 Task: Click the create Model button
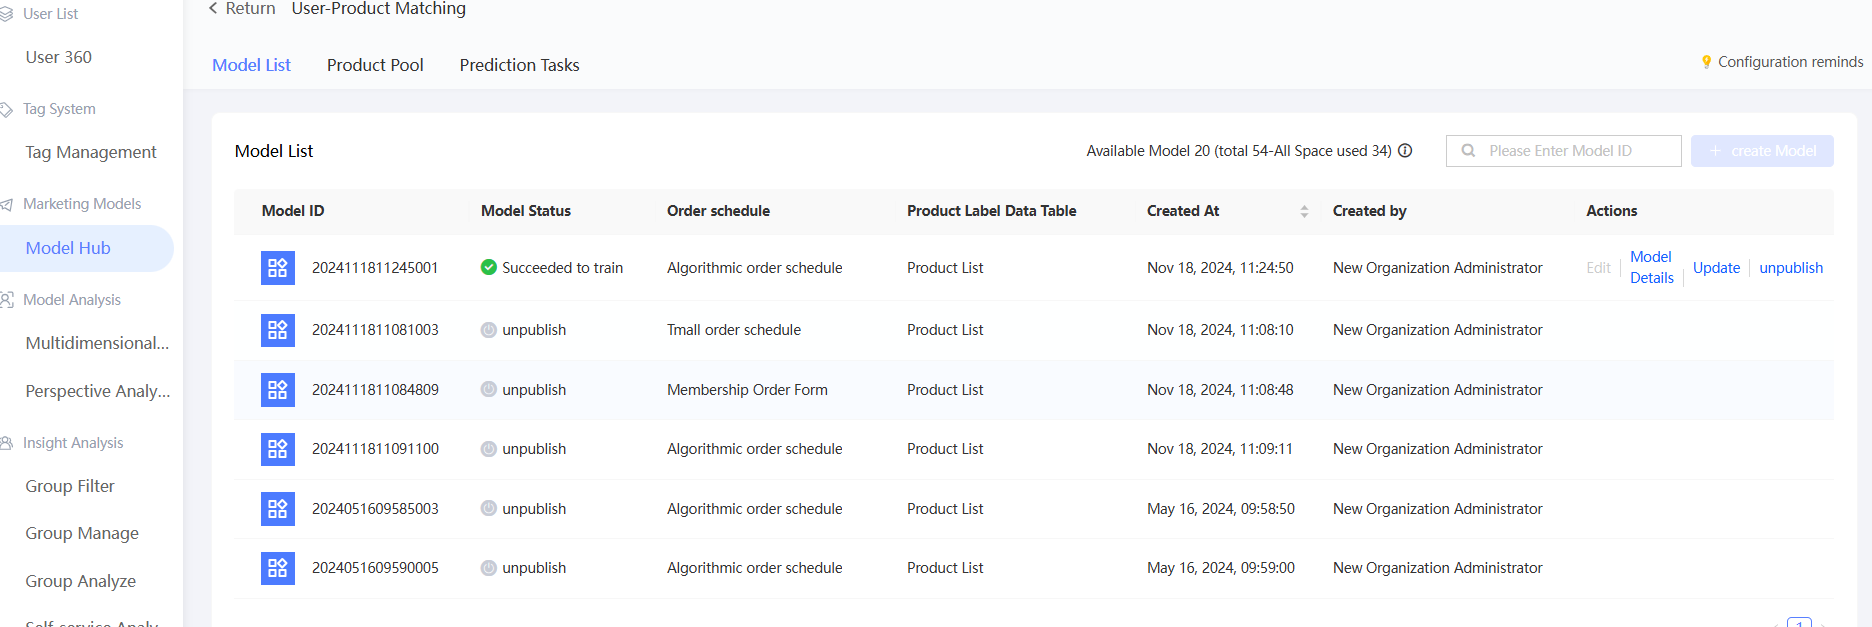click(1762, 151)
